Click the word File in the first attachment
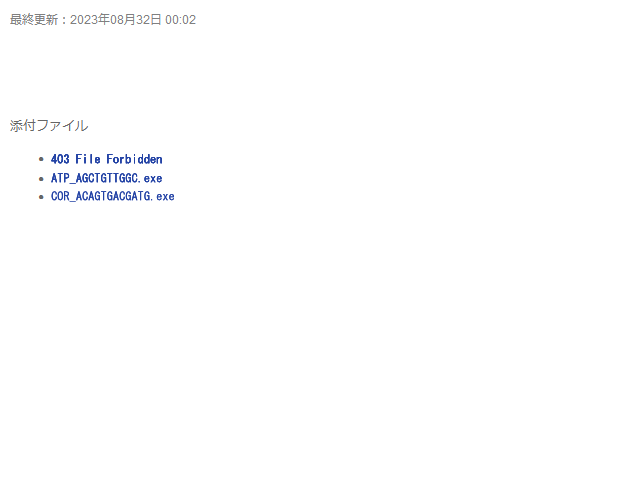Screen dimensions: 640x480 pyautogui.click(x=88, y=159)
